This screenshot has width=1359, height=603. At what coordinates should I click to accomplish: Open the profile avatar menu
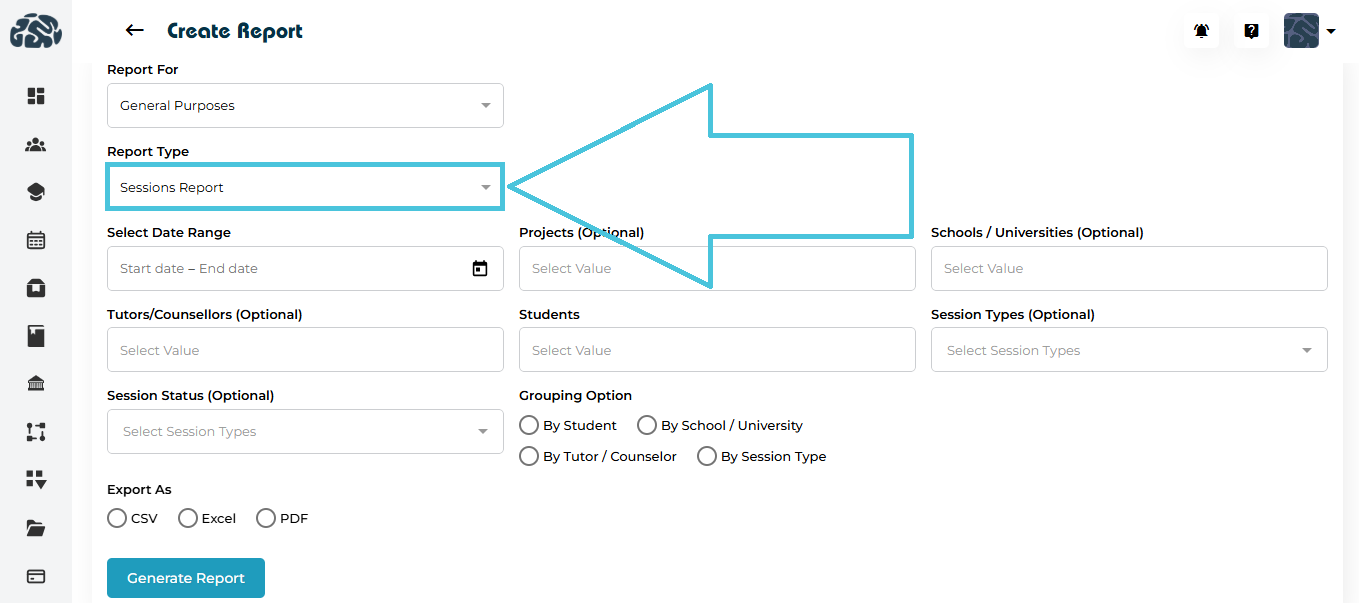coord(1310,31)
